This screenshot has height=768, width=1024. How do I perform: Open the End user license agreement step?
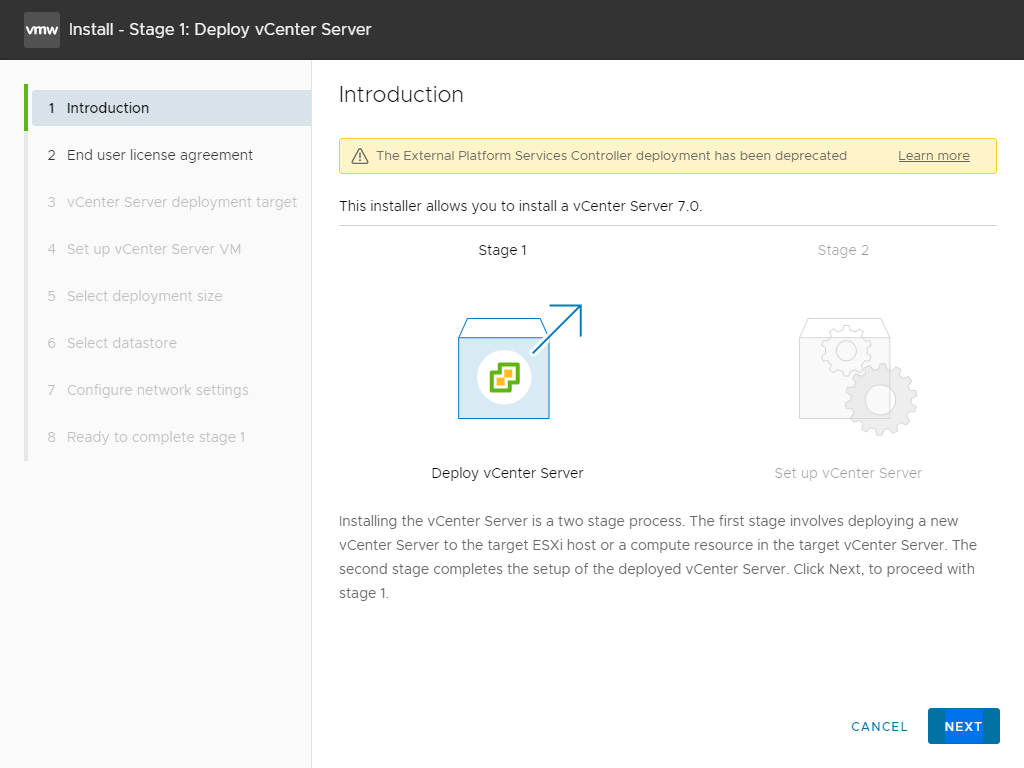[159, 155]
